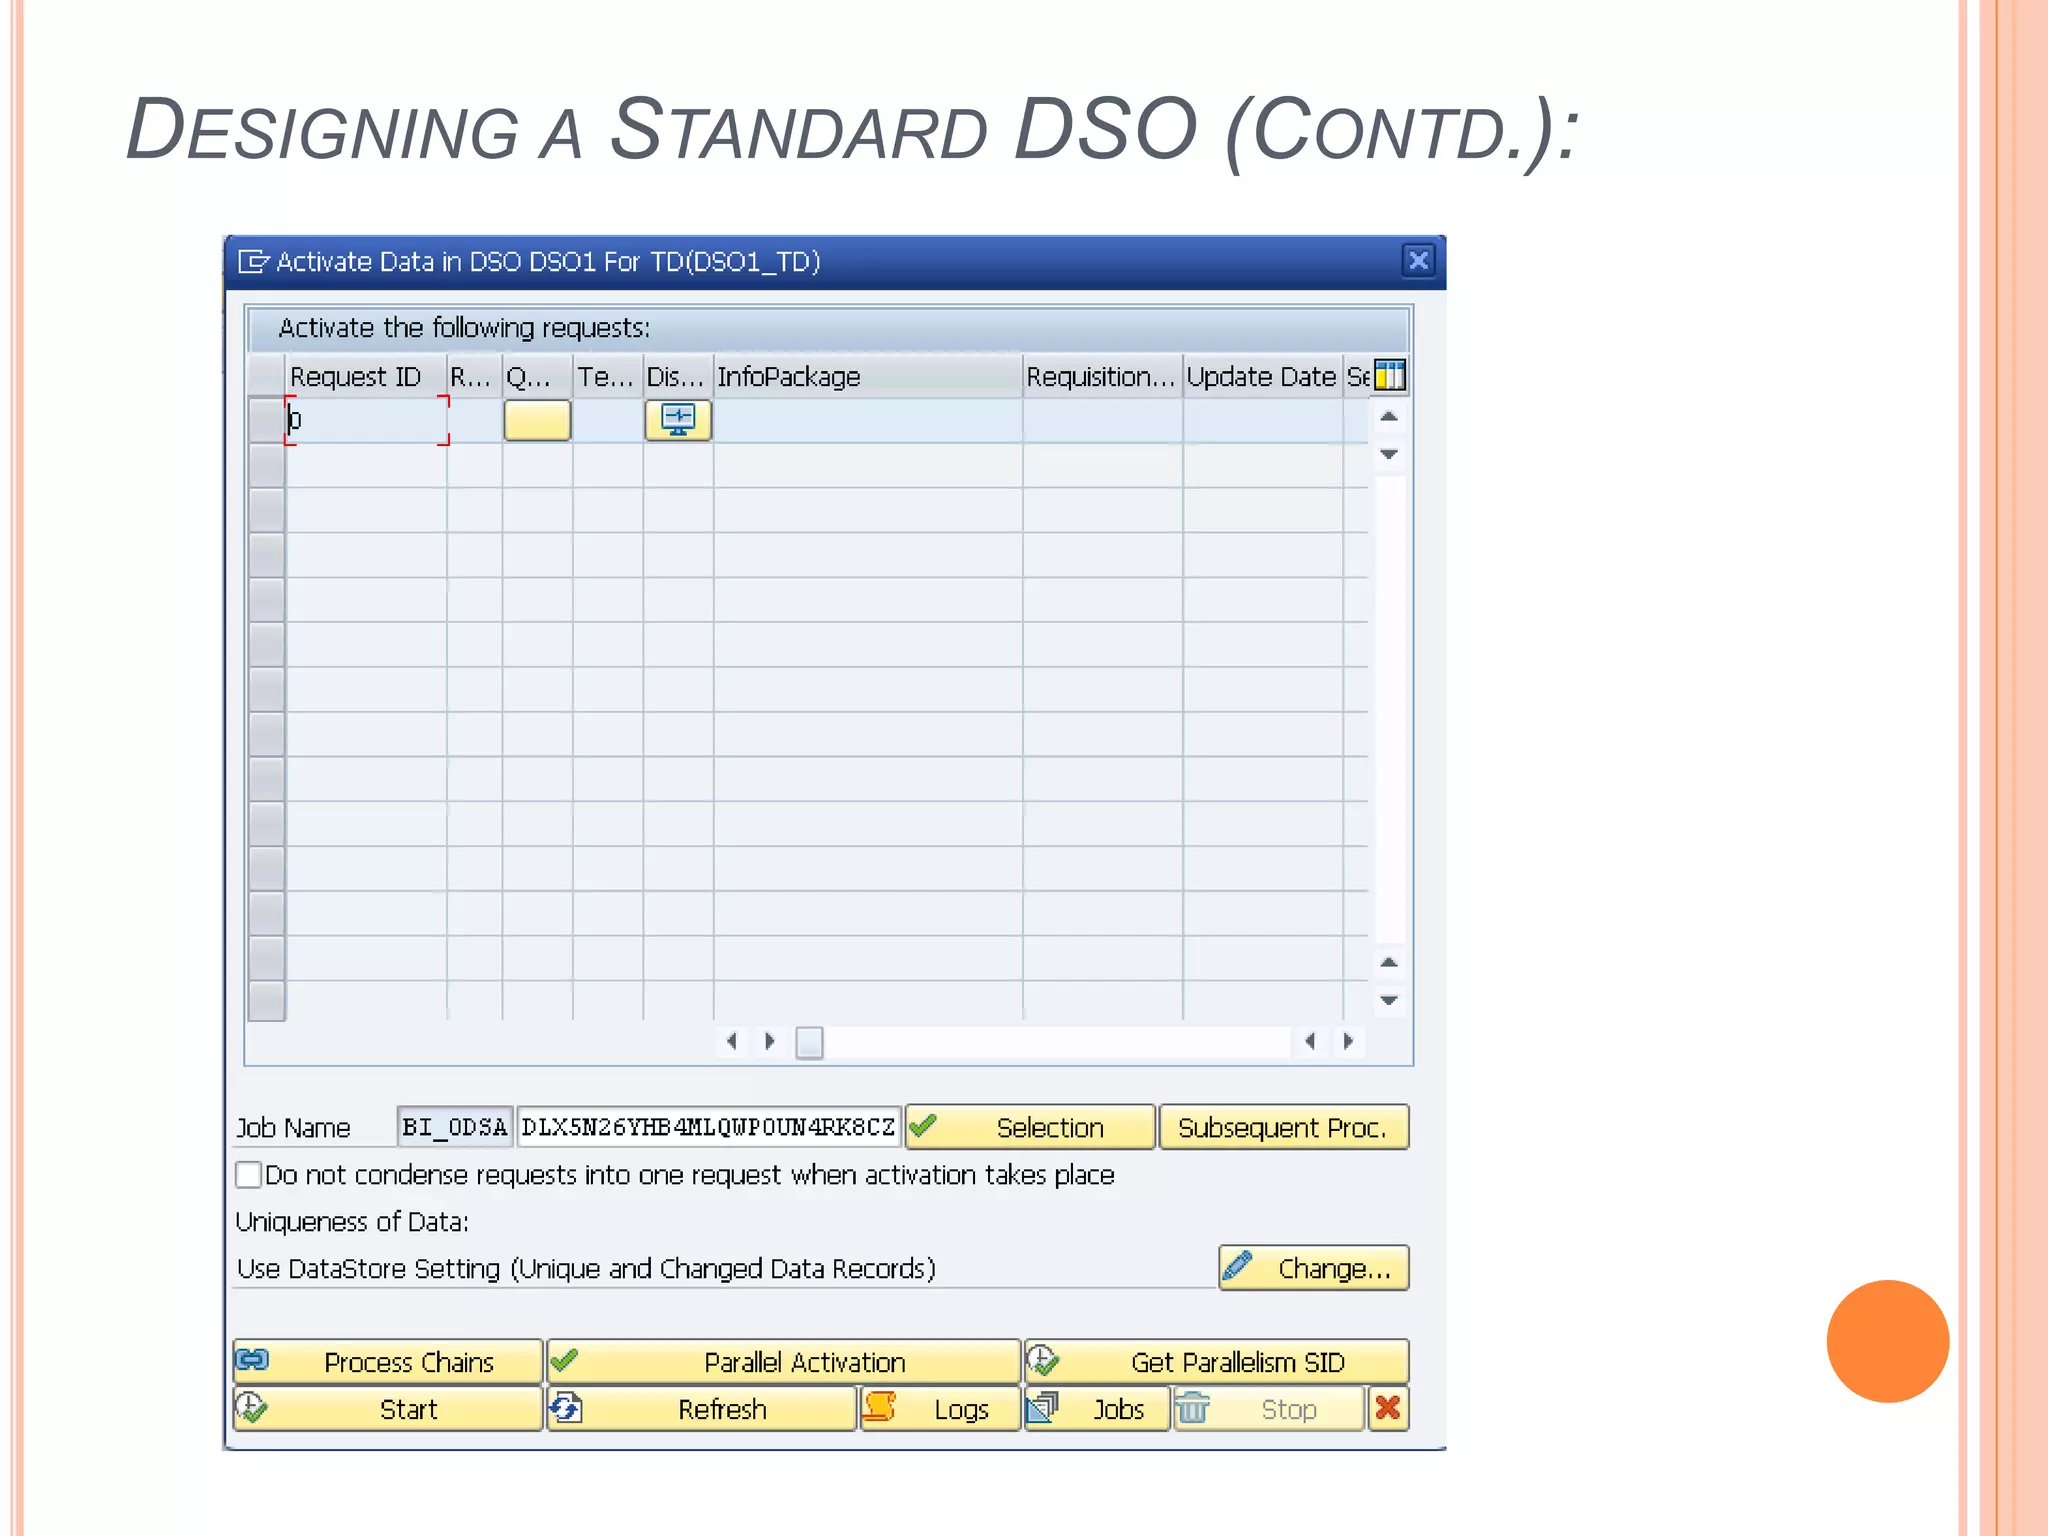Image resolution: width=2048 pixels, height=1536 pixels.
Task: Click Subsequent Proc. button
Action: pyautogui.click(x=1283, y=1127)
